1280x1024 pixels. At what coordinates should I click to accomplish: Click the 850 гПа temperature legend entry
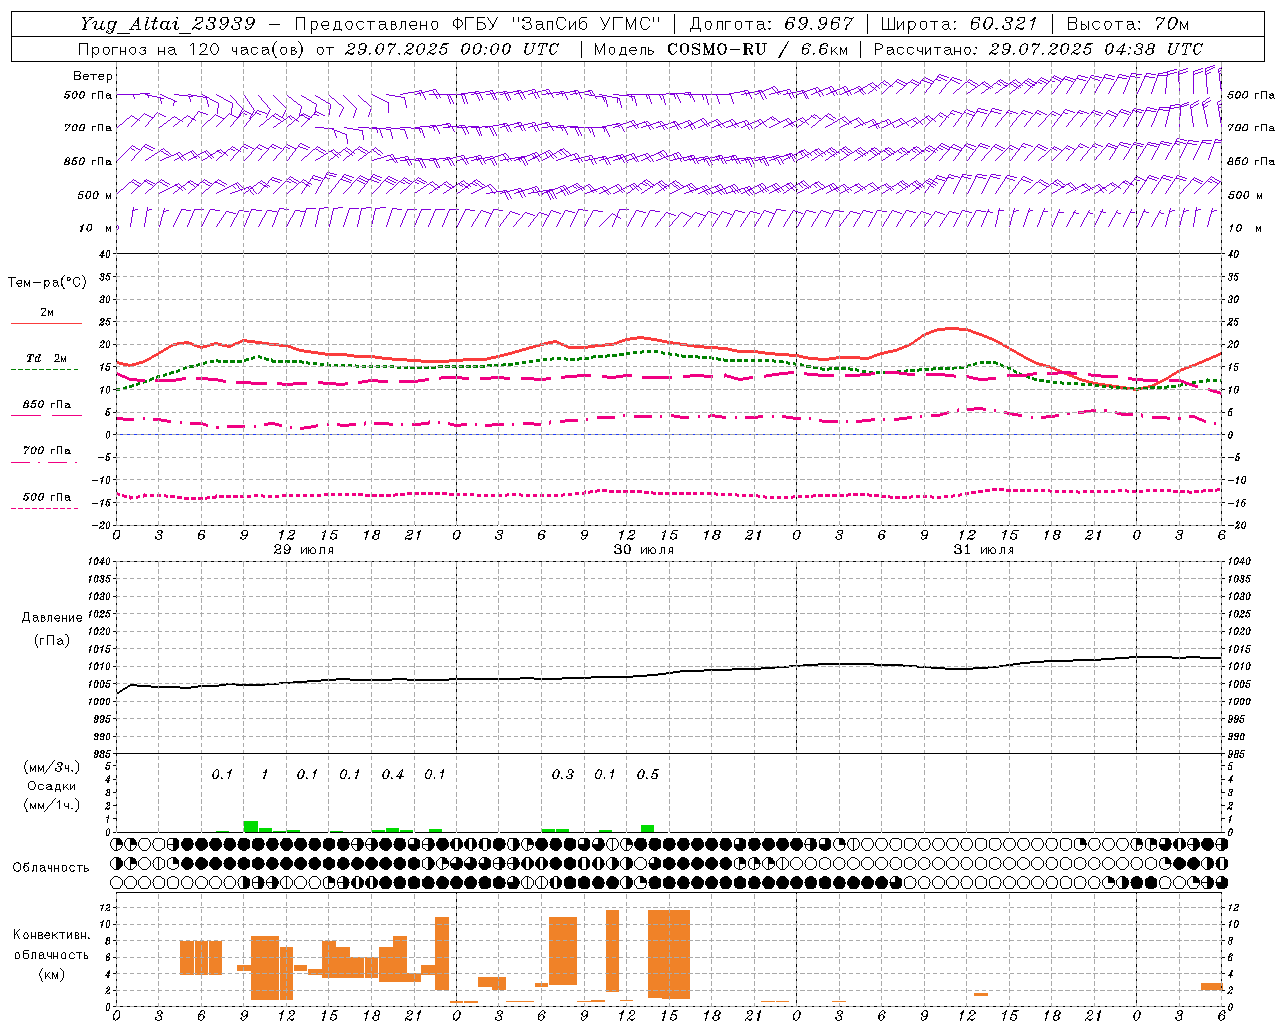tap(46, 404)
